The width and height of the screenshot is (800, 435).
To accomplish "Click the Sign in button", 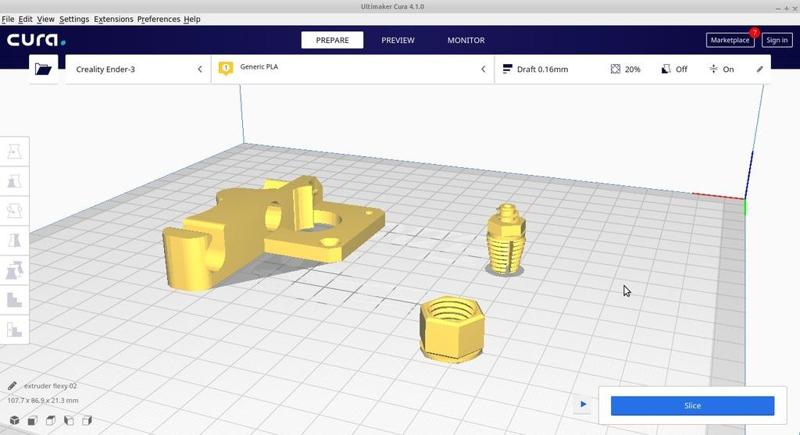I will 777,40.
